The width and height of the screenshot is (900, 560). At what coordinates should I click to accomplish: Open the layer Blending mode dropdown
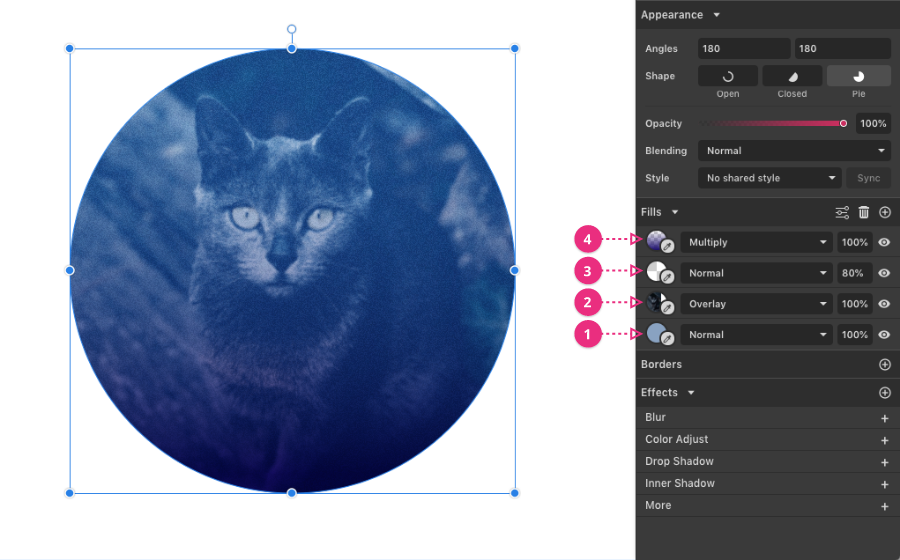794,150
